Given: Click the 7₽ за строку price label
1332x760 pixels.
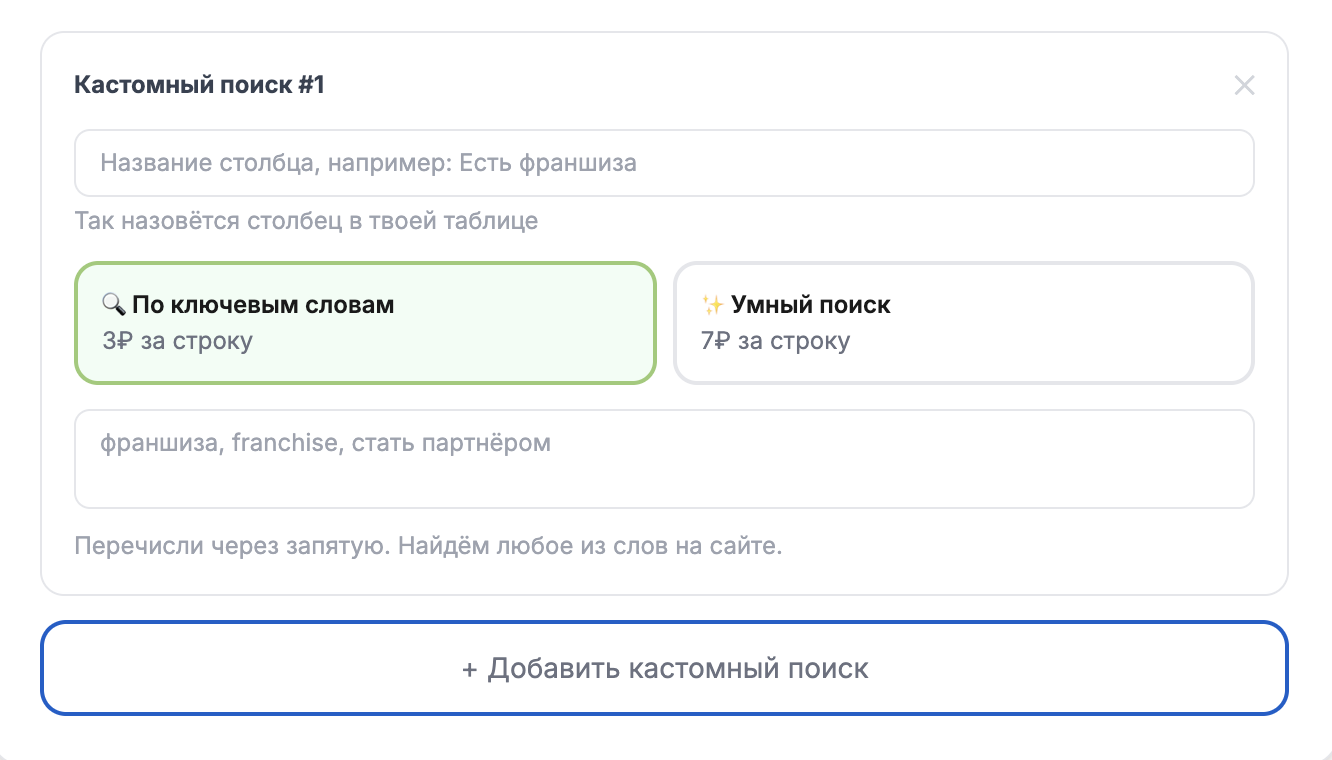Looking at the screenshot, I should coord(778,341).
